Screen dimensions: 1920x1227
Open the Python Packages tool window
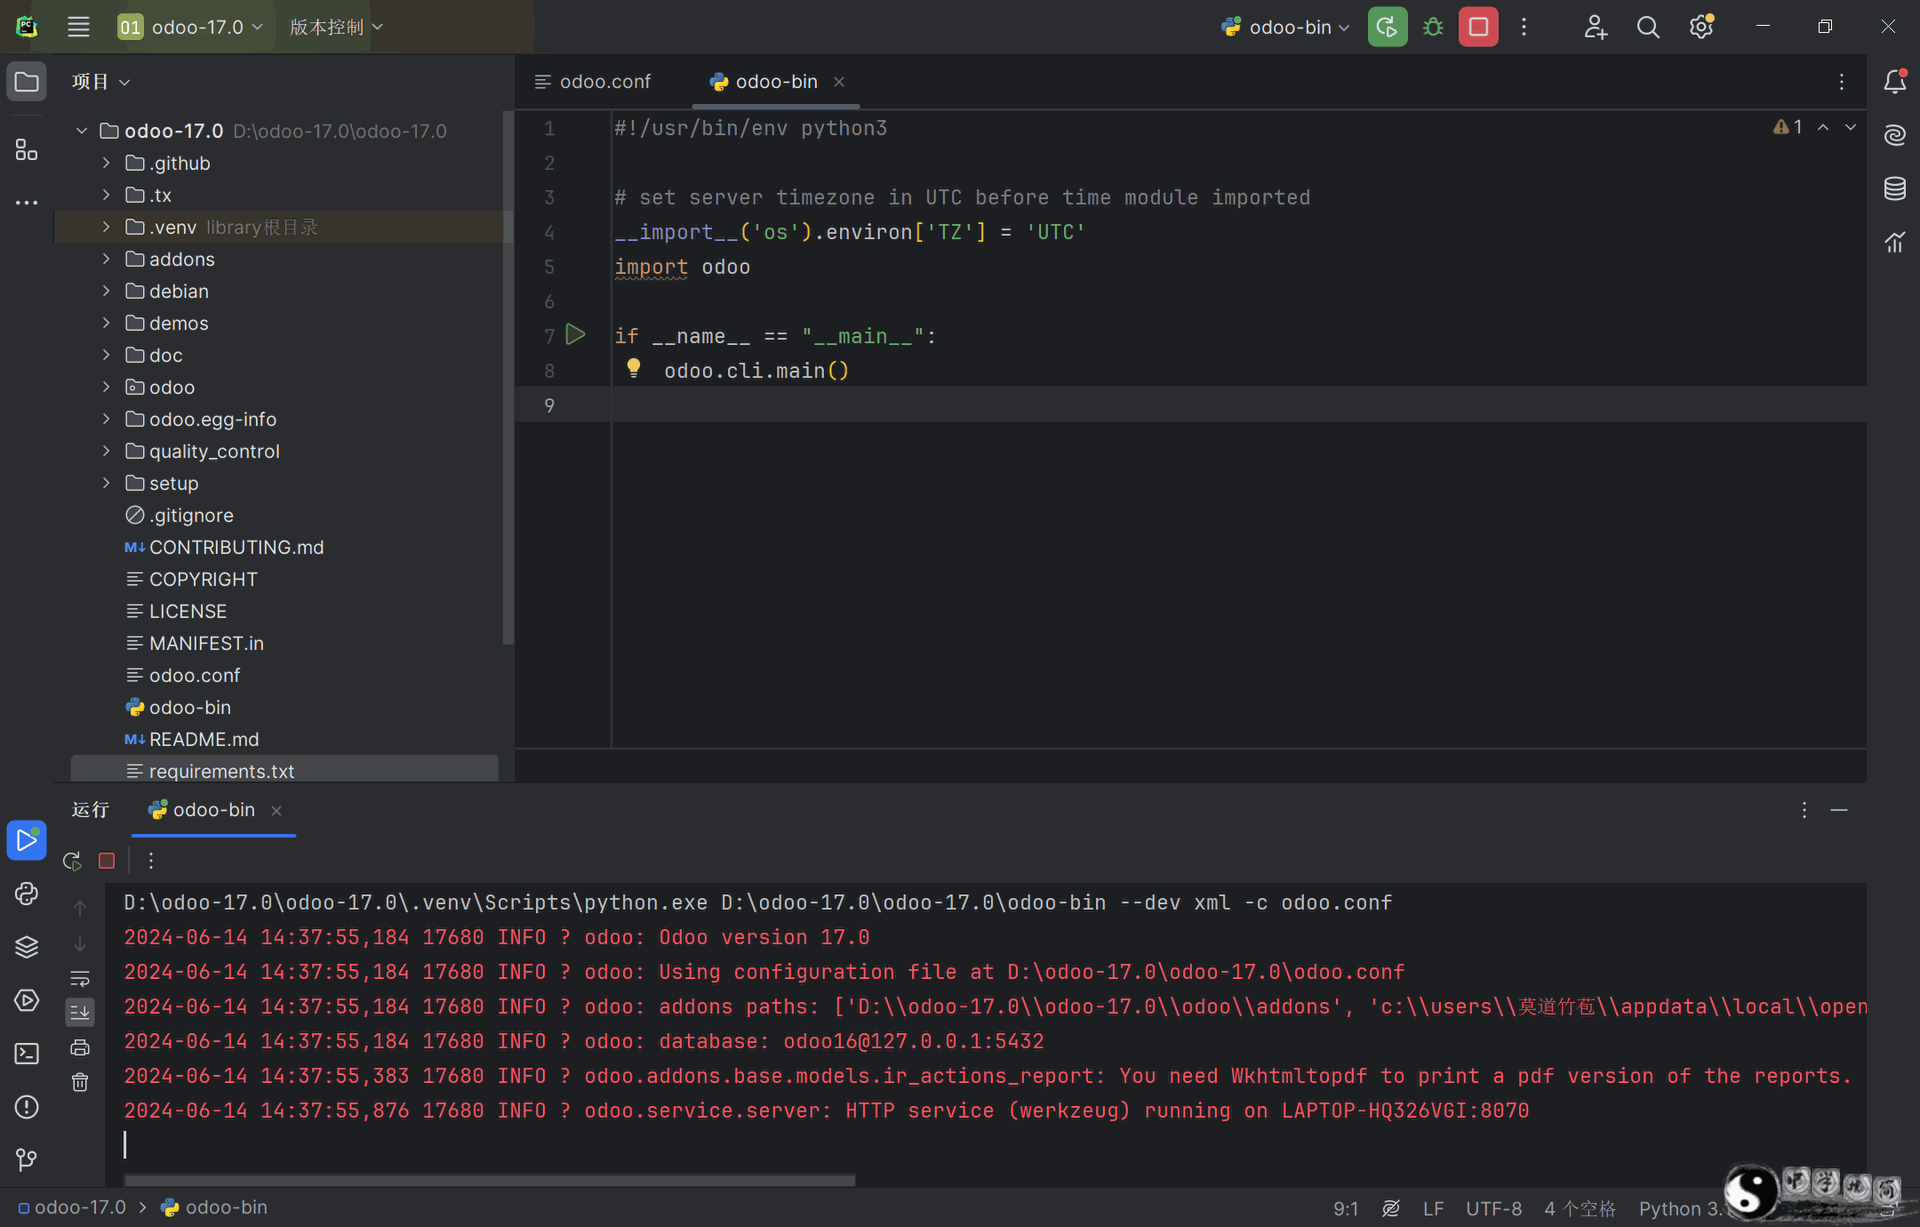pyautogui.click(x=27, y=893)
